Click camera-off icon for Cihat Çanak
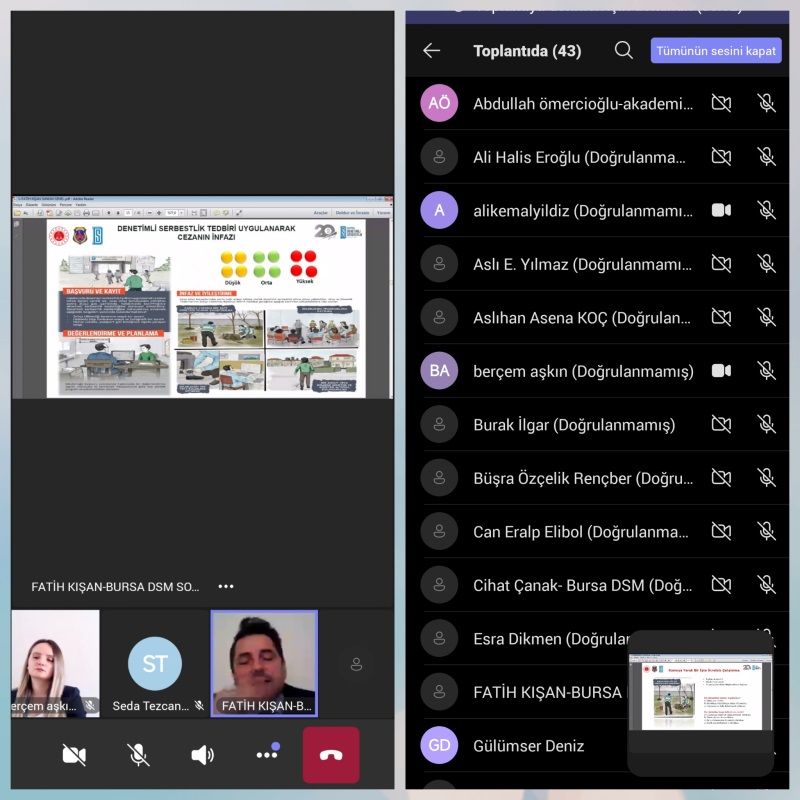The height and width of the screenshot is (800, 800). point(721,585)
